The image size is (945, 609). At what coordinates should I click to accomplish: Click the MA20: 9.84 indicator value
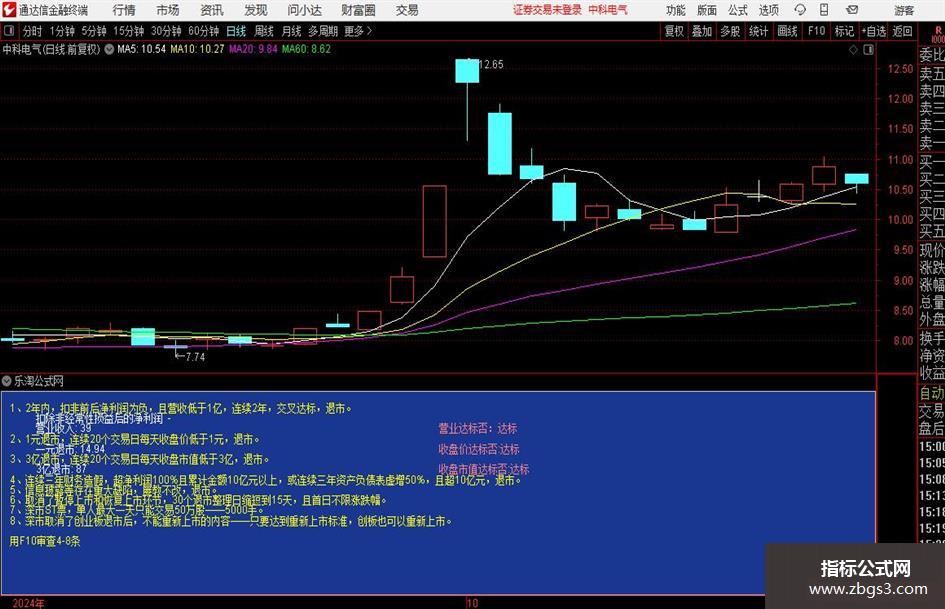point(253,49)
